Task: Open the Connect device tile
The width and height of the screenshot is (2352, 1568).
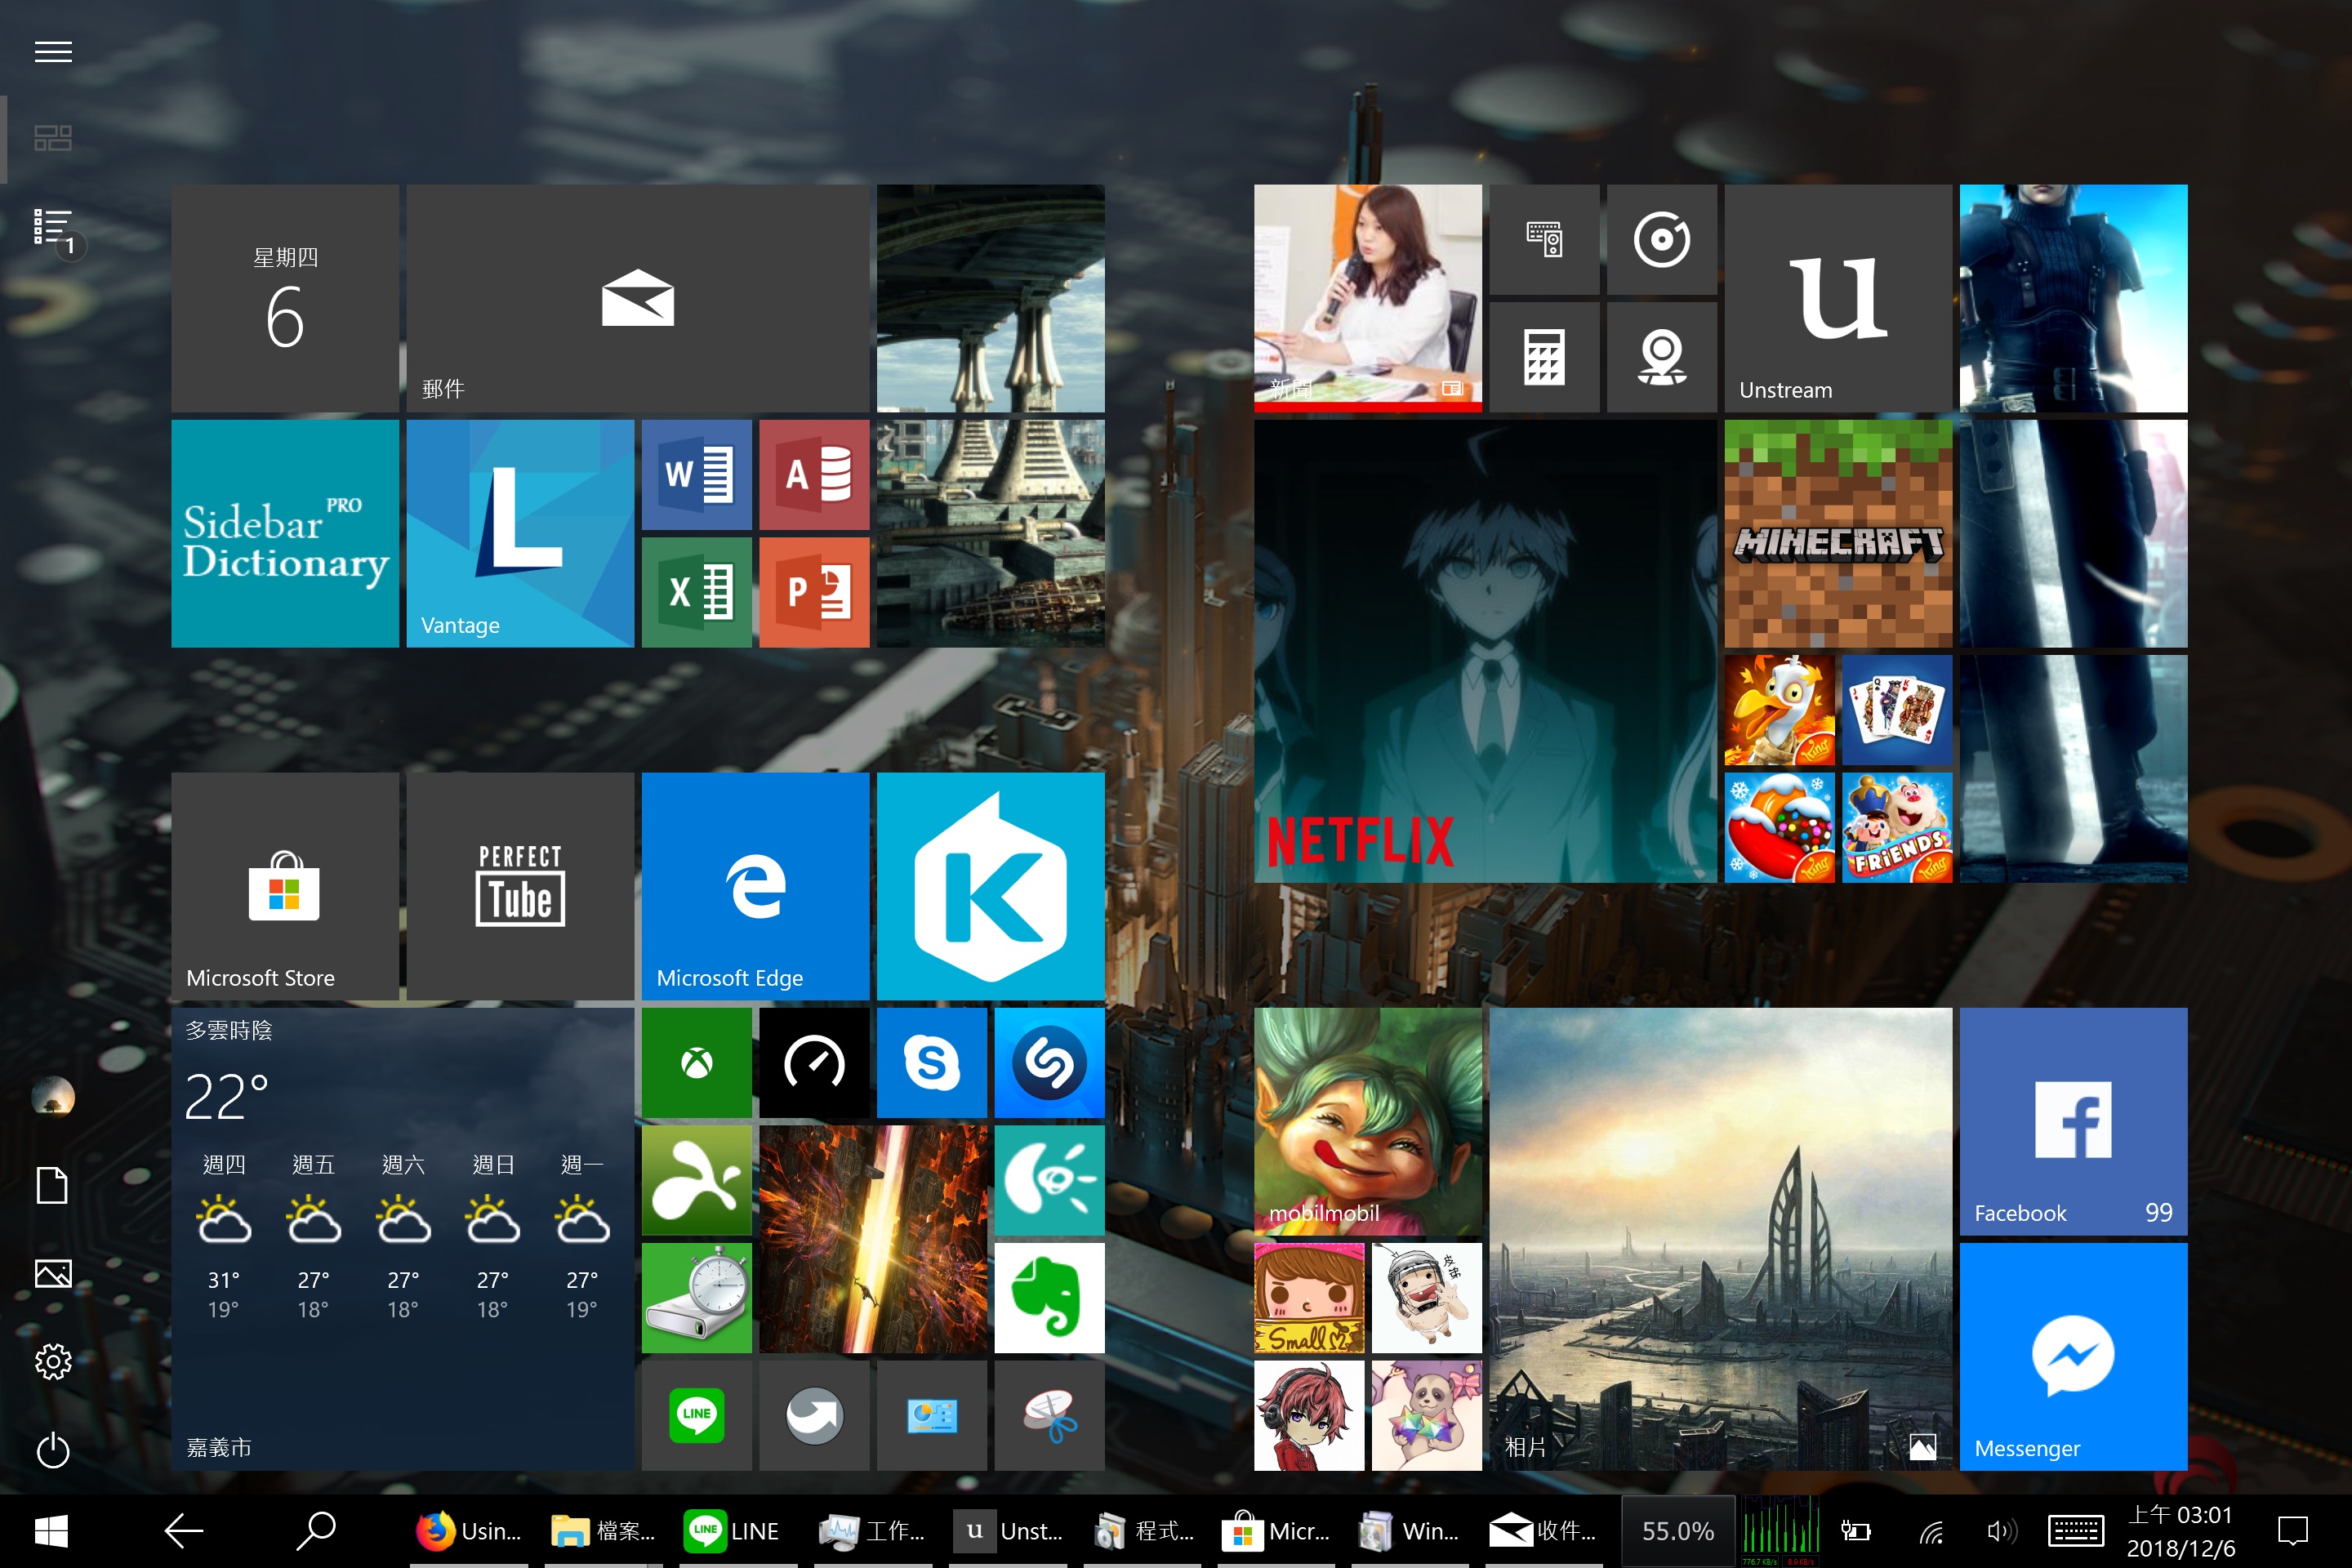Action: point(1544,239)
